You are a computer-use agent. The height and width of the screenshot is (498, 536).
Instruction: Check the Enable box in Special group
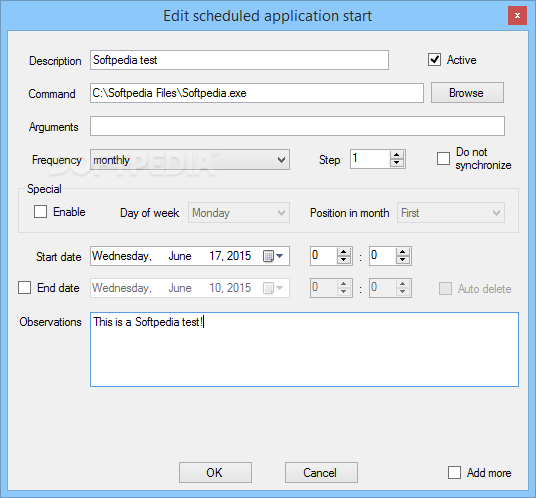pyautogui.click(x=40, y=212)
